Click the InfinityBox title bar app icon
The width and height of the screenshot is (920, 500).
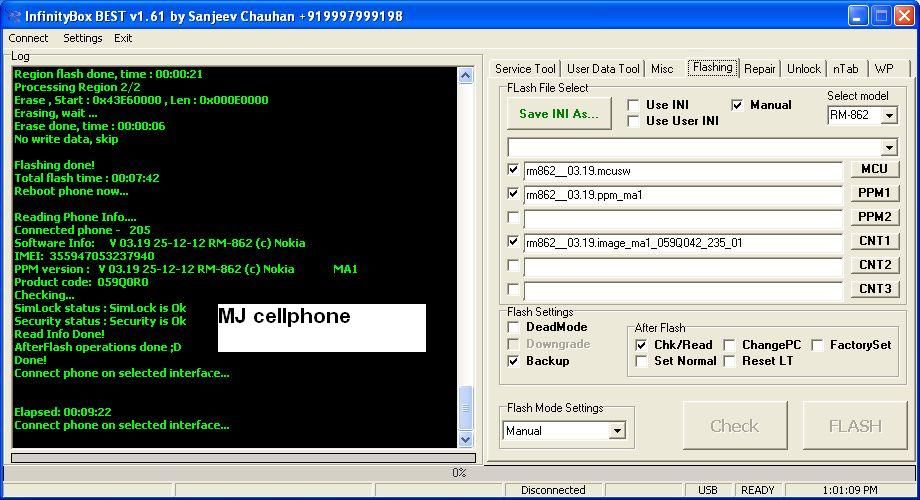pos(13,16)
